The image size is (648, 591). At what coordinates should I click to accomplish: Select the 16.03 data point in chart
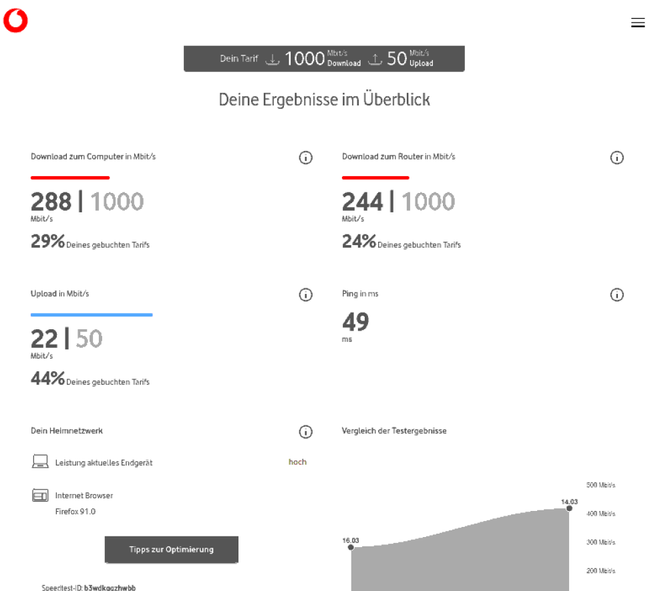(x=351, y=547)
